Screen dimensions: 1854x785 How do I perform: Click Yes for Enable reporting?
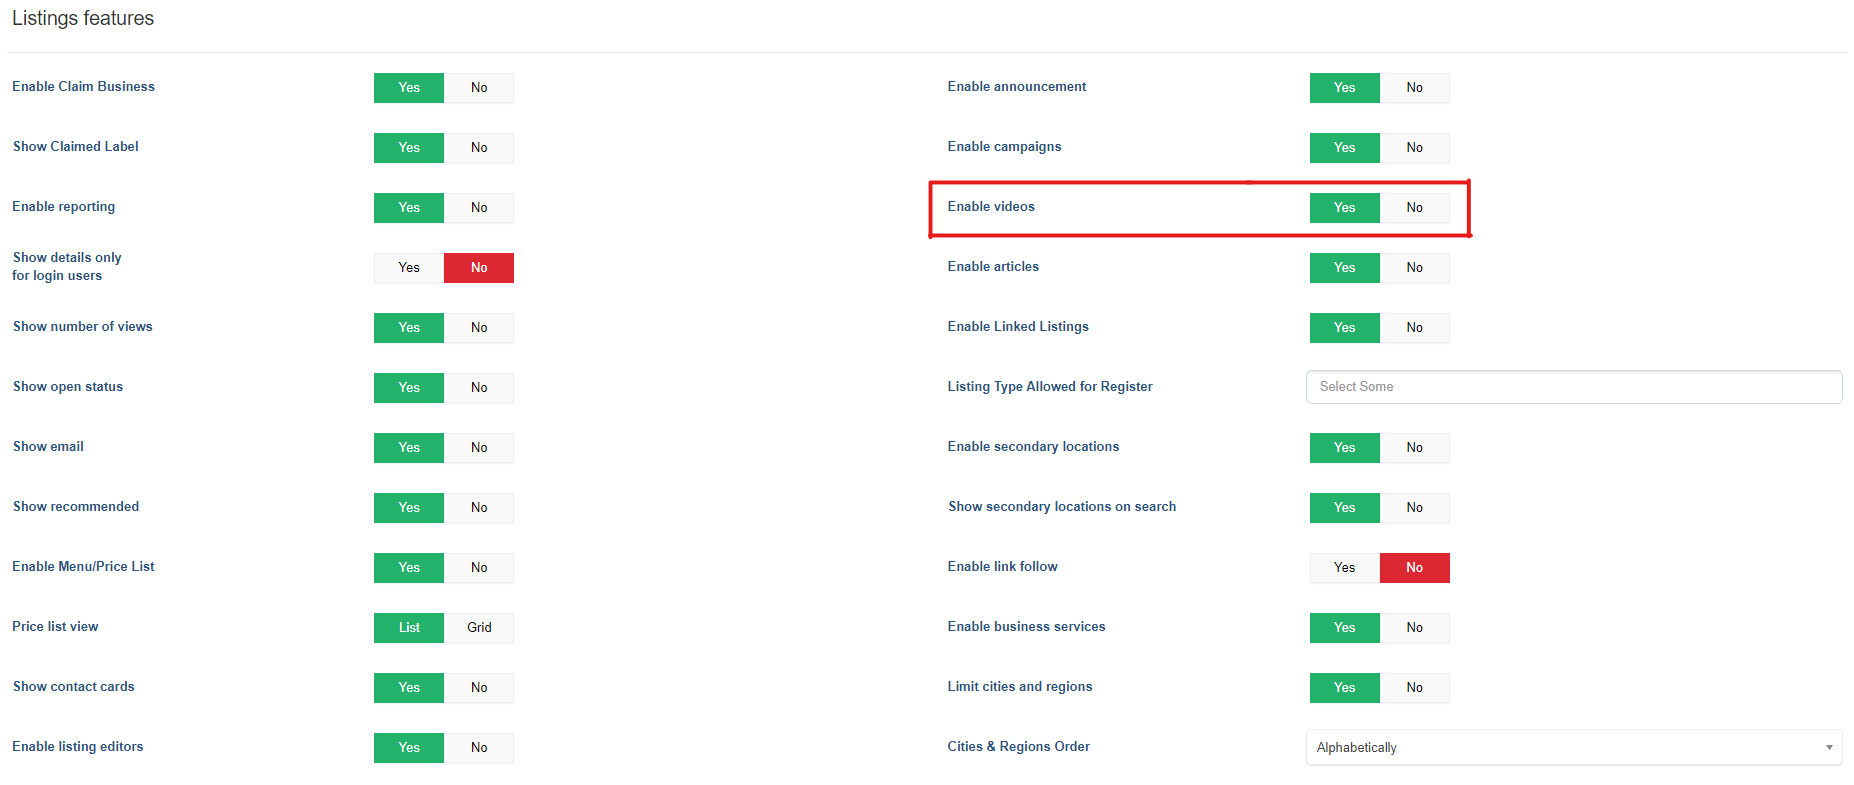click(409, 208)
